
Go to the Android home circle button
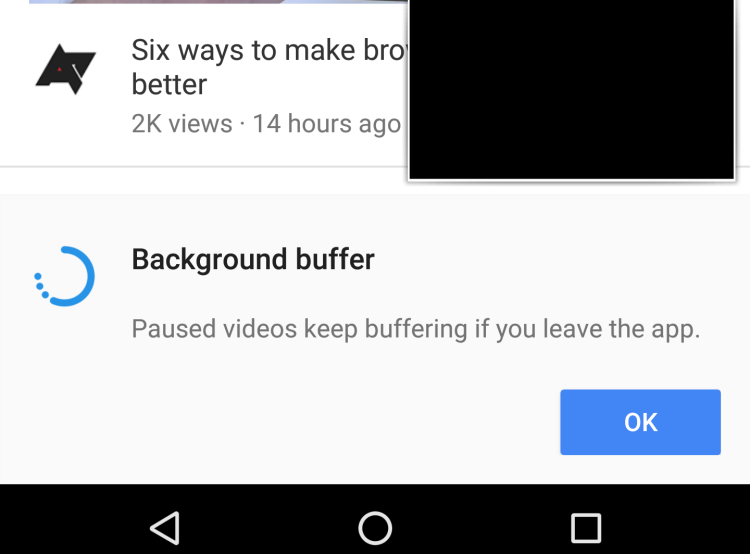tap(375, 528)
